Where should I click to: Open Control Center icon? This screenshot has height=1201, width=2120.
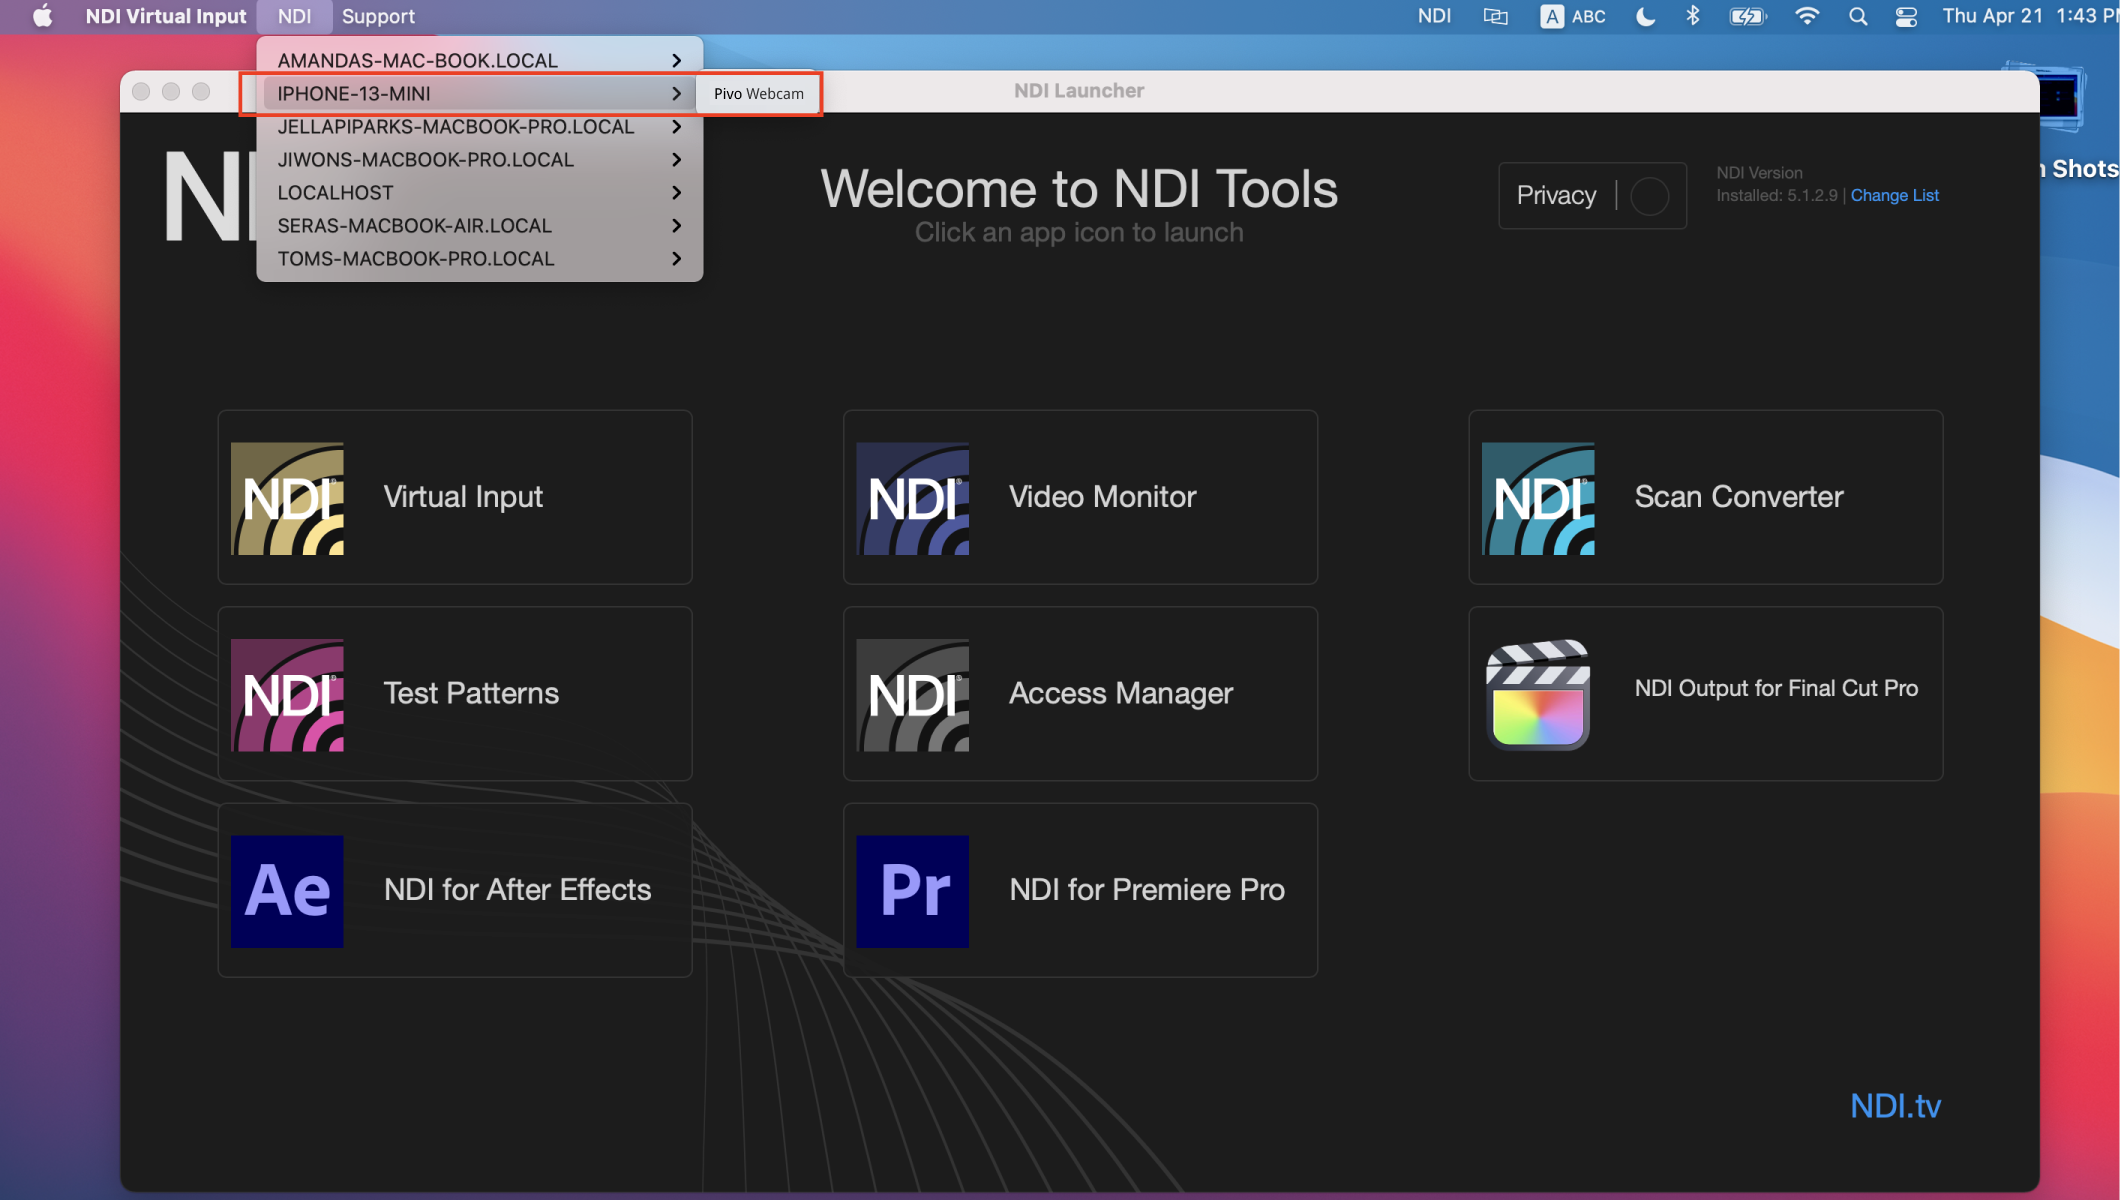pyautogui.click(x=1906, y=16)
